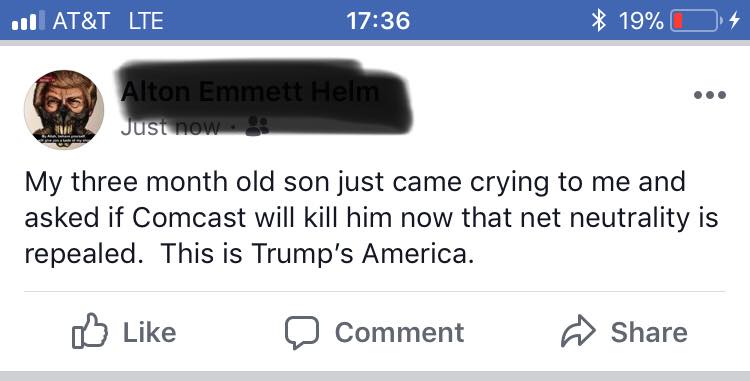Click the poster's profile picture
This screenshot has width=750, height=381.
[64, 110]
